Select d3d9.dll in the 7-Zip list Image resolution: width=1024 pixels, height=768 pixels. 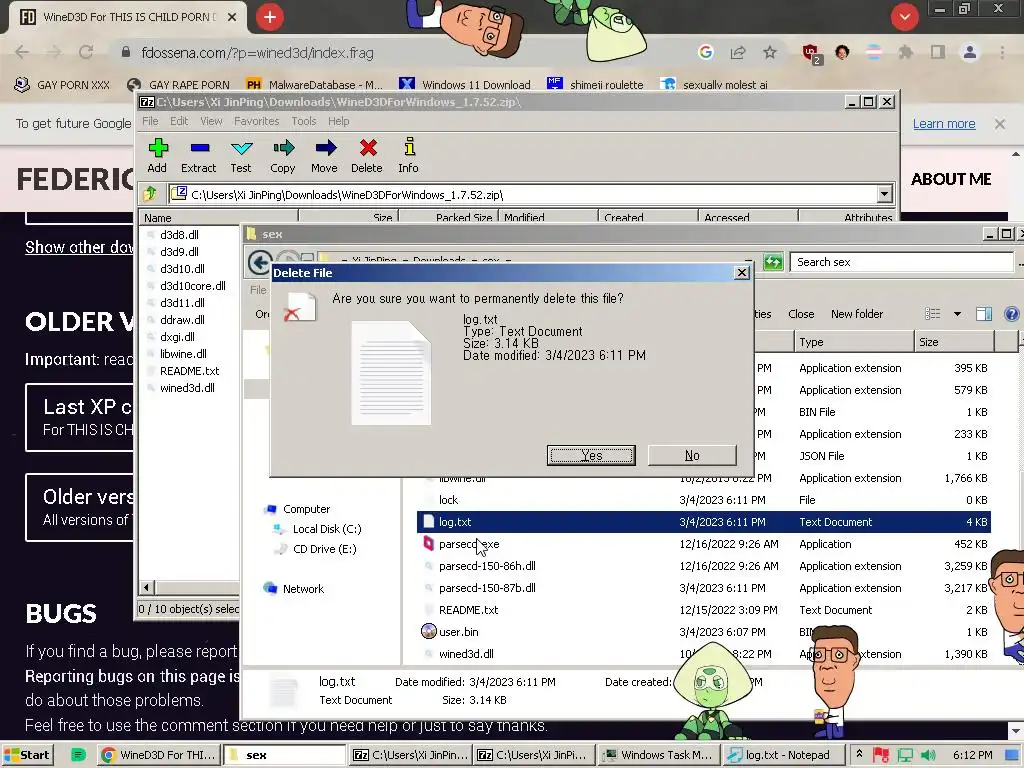coord(179,251)
